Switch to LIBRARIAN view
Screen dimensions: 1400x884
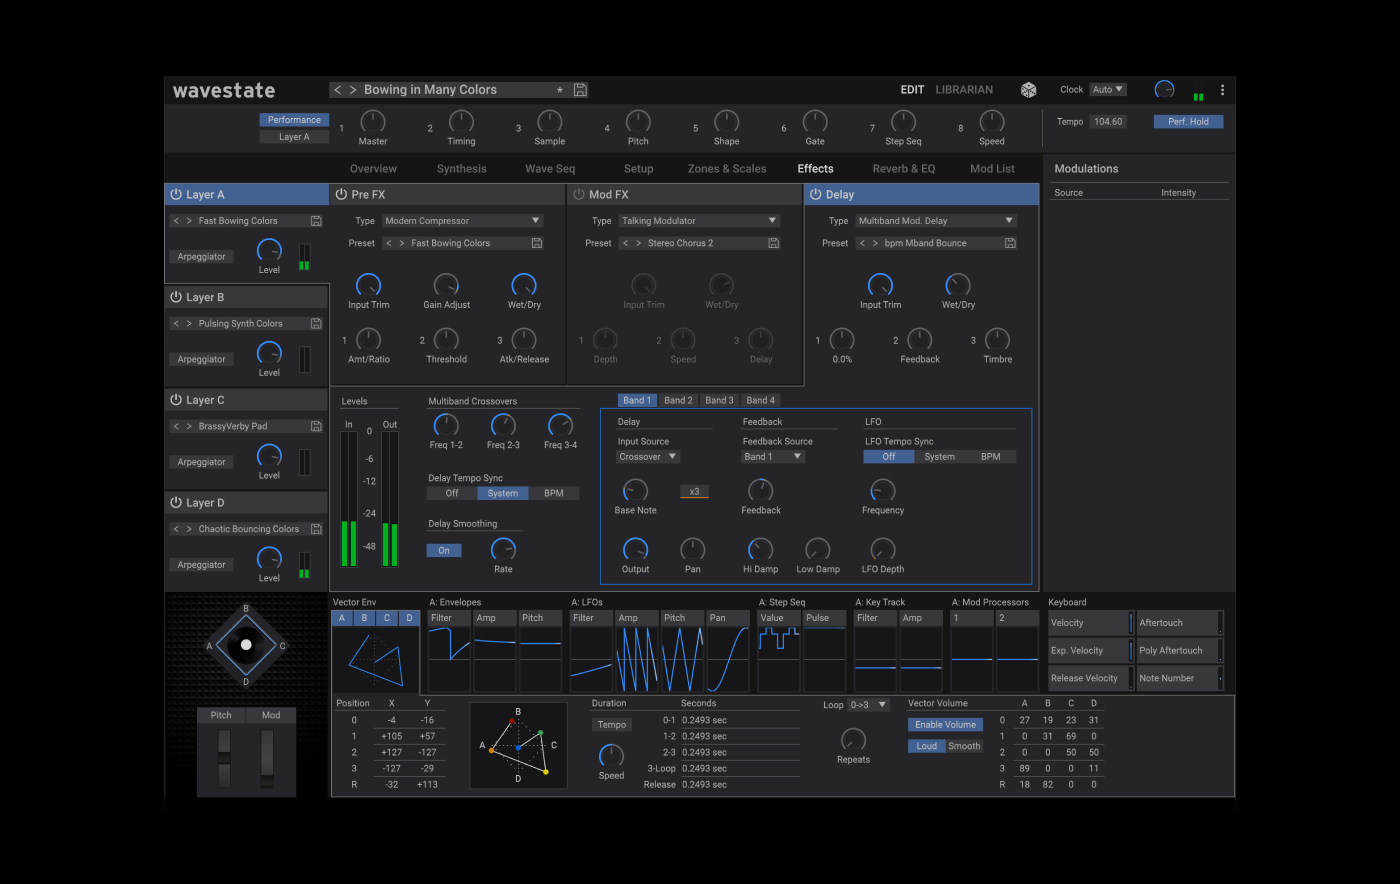(964, 90)
